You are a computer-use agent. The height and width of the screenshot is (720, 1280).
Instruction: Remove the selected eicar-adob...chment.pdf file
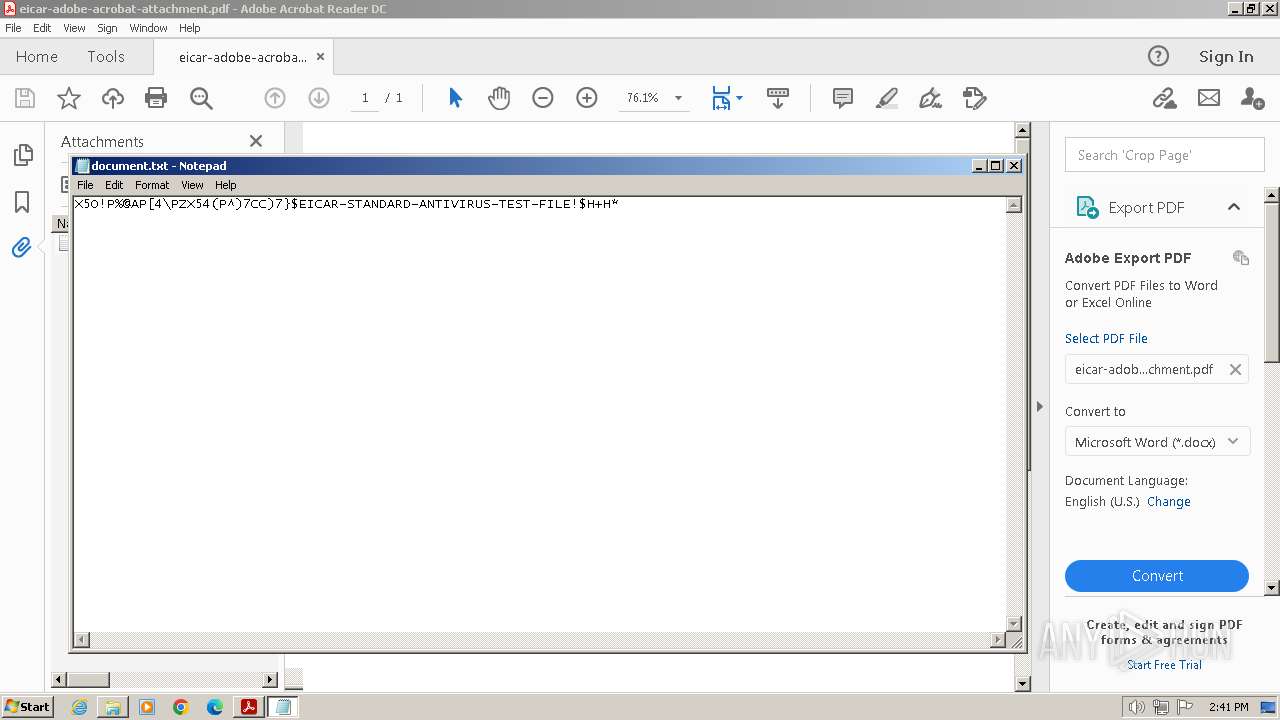click(1235, 369)
